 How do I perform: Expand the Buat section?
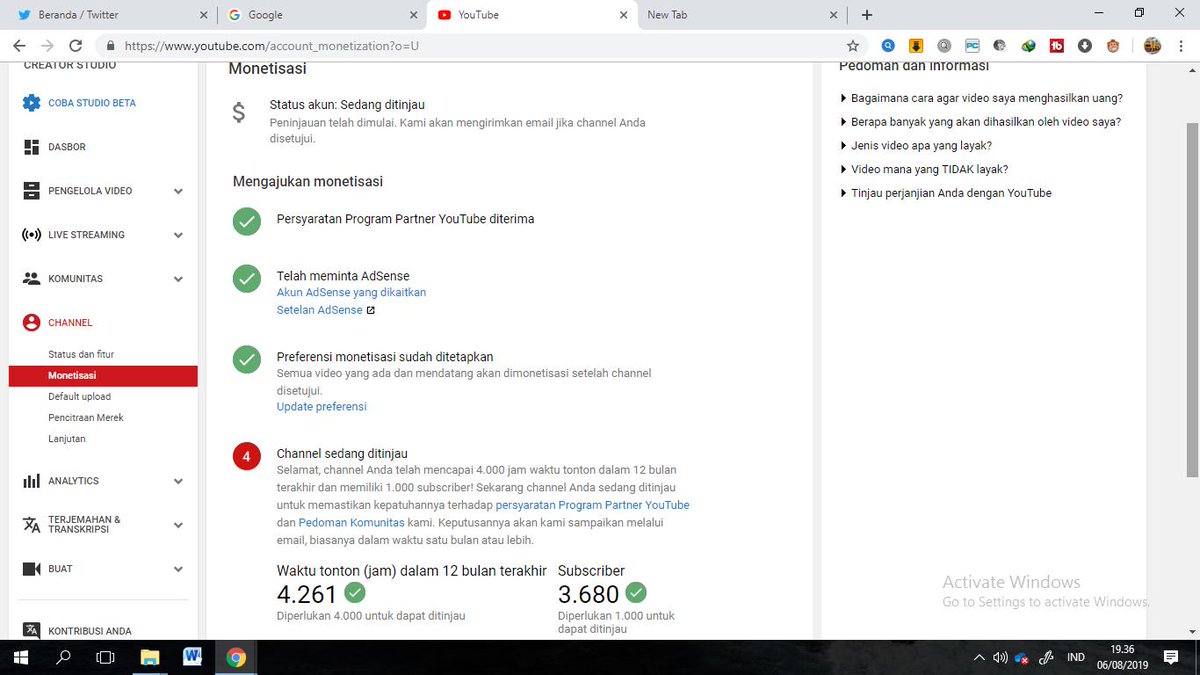178,569
